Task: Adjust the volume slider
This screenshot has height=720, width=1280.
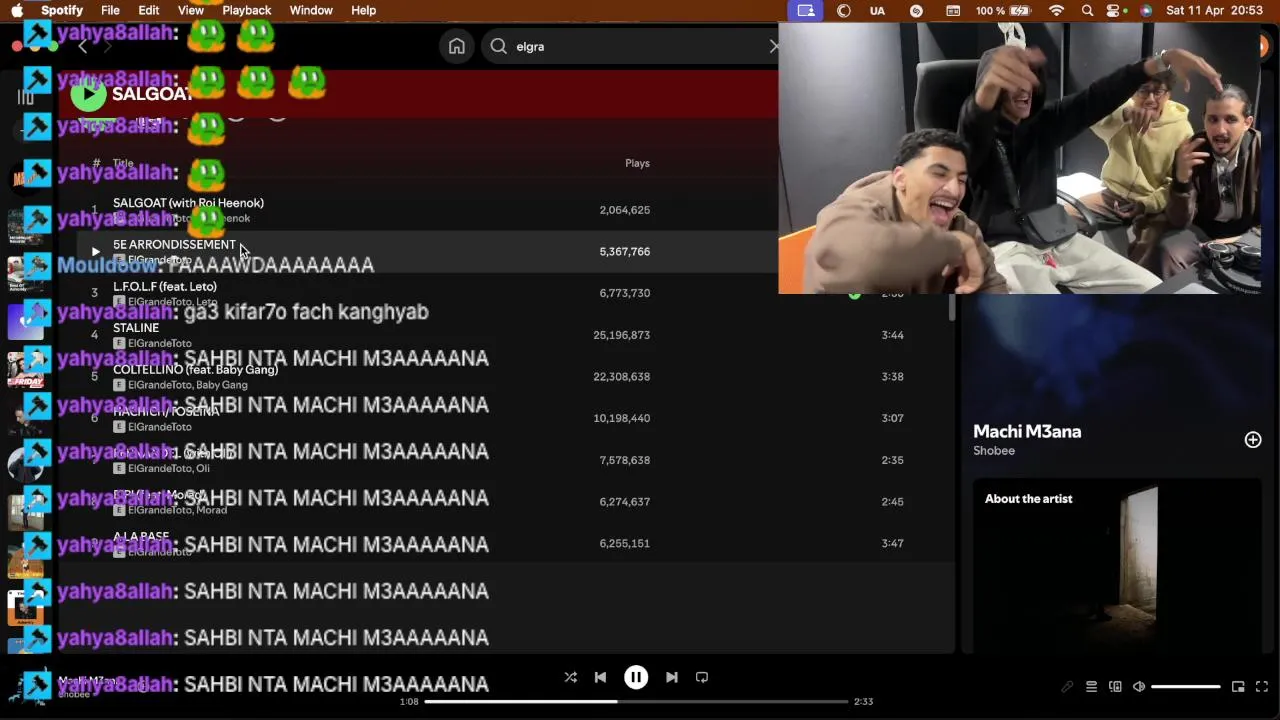Action: pyautogui.click(x=1186, y=687)
